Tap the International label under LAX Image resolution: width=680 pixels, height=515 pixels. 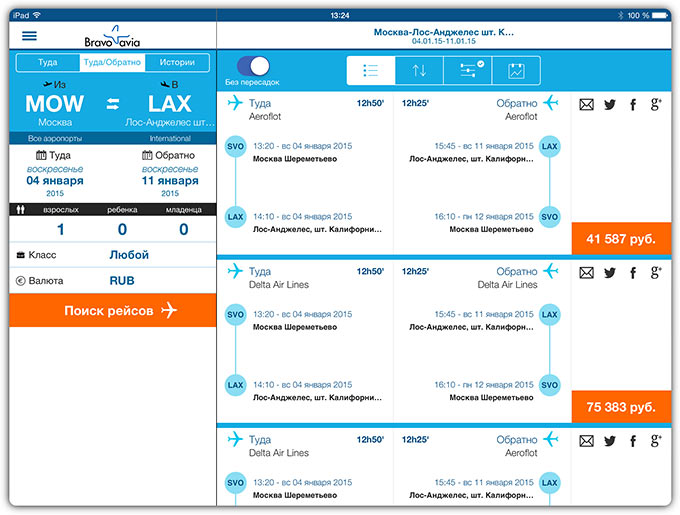click(x=170, y=138)
